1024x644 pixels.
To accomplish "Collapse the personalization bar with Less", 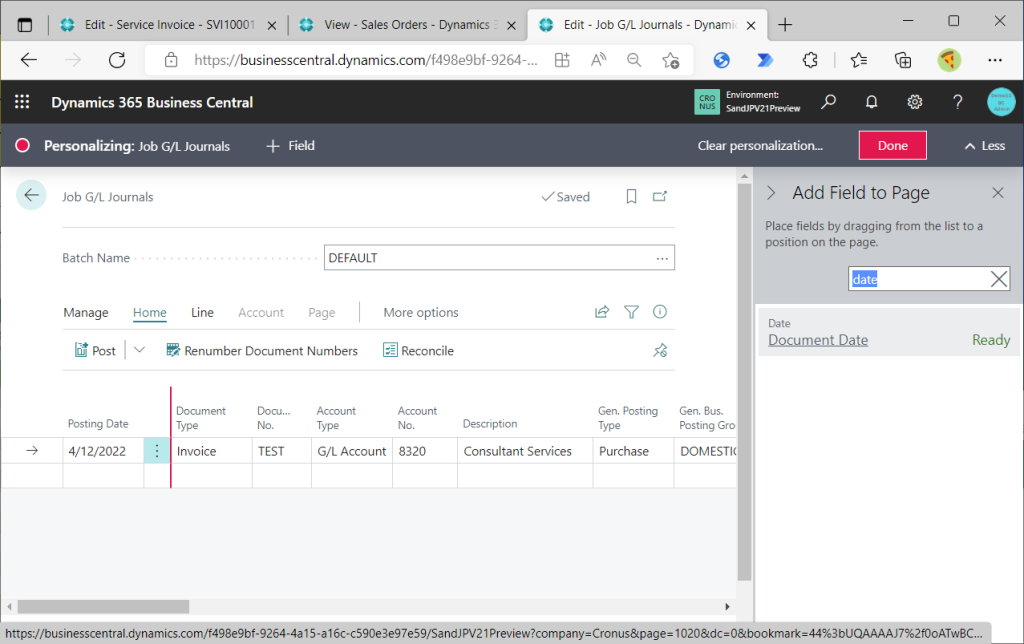I will point(985,146).
